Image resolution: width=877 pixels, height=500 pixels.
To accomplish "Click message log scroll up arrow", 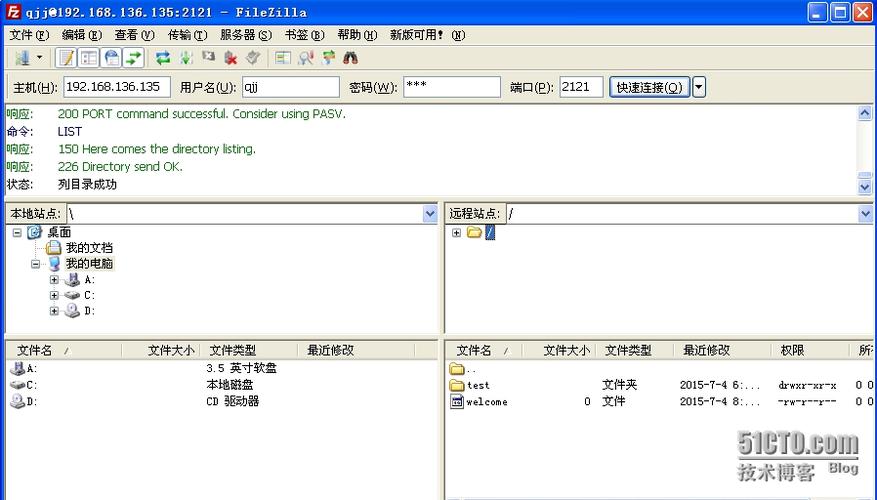I will (865, 114).
